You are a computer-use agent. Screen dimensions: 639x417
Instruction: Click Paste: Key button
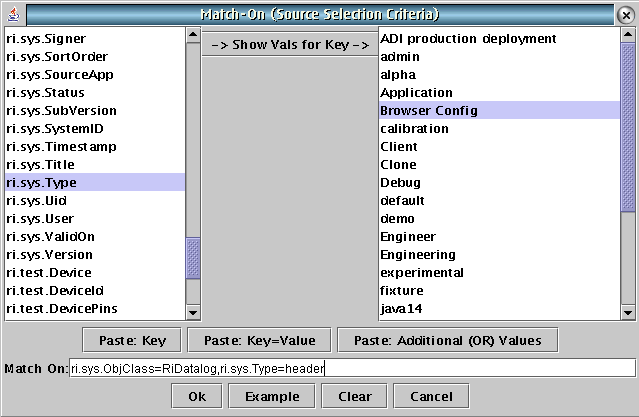[132, 340]
